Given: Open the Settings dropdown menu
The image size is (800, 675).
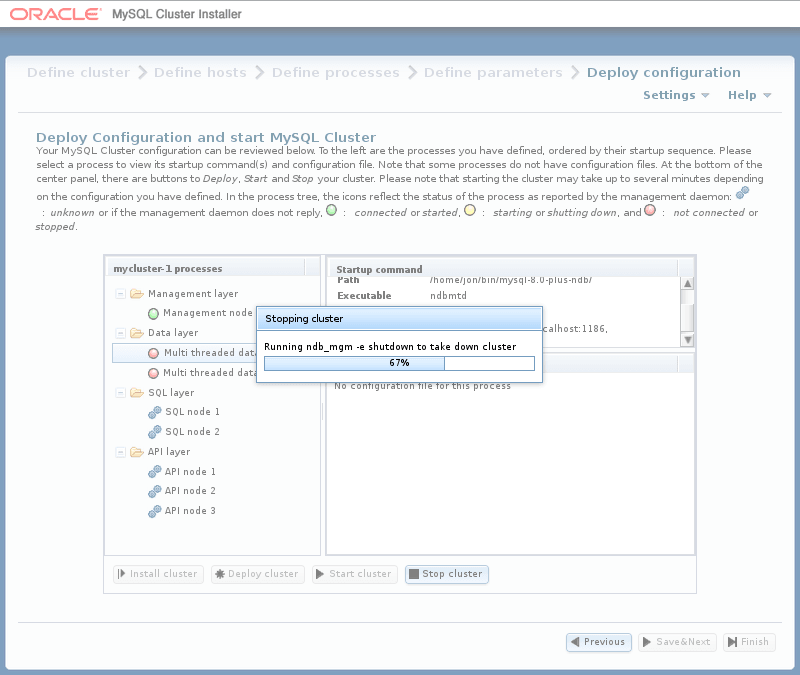Looking at the screenshot, I should (x=676, y=95).
